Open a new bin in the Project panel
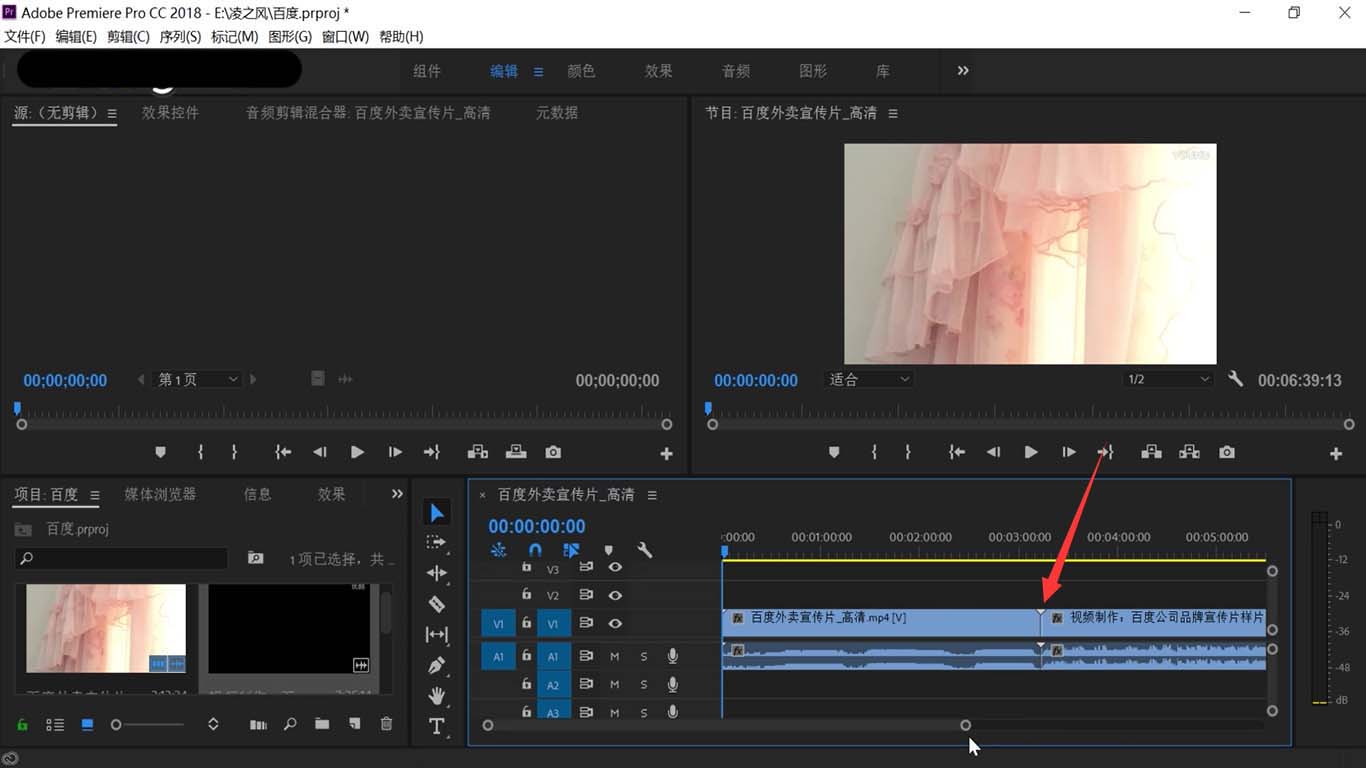This screenshot has height=768, width=1366. pos(321,723)
